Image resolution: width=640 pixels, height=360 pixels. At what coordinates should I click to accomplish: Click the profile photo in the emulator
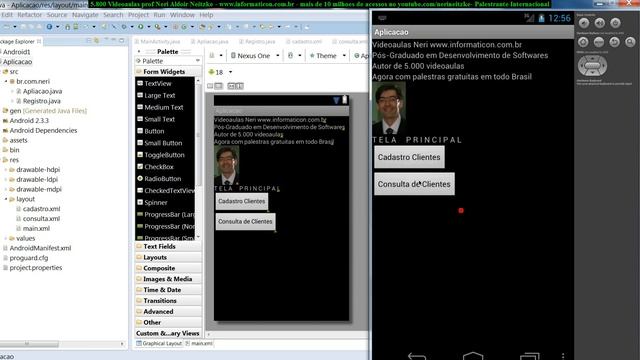tap(389, 108)
